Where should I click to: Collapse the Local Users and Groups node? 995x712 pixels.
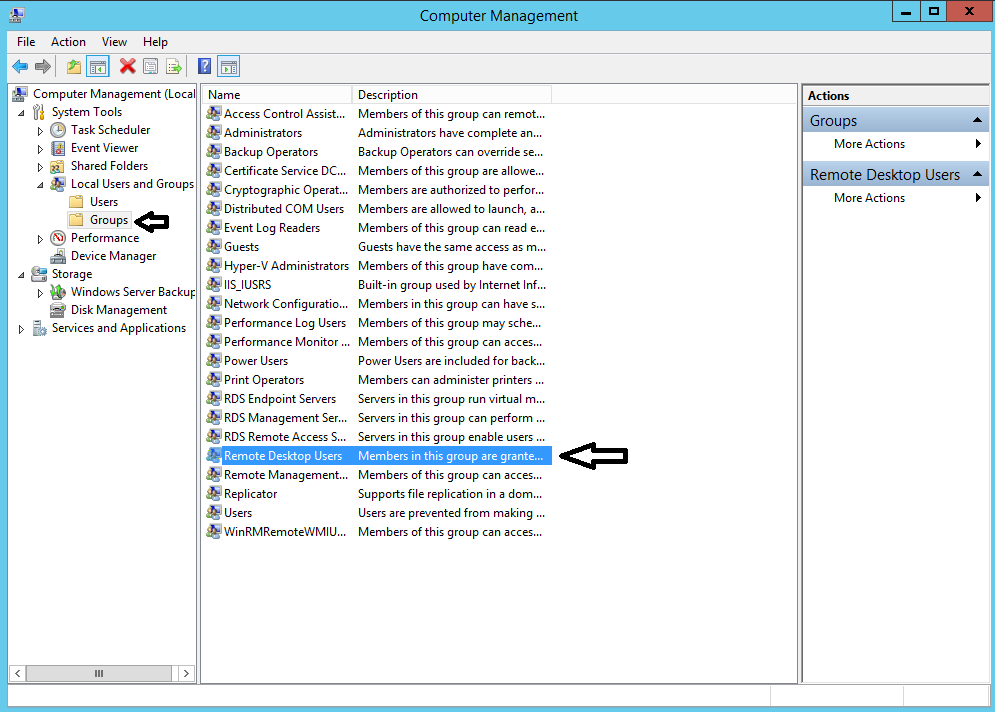pyautogui.click(x=40, y=185)
